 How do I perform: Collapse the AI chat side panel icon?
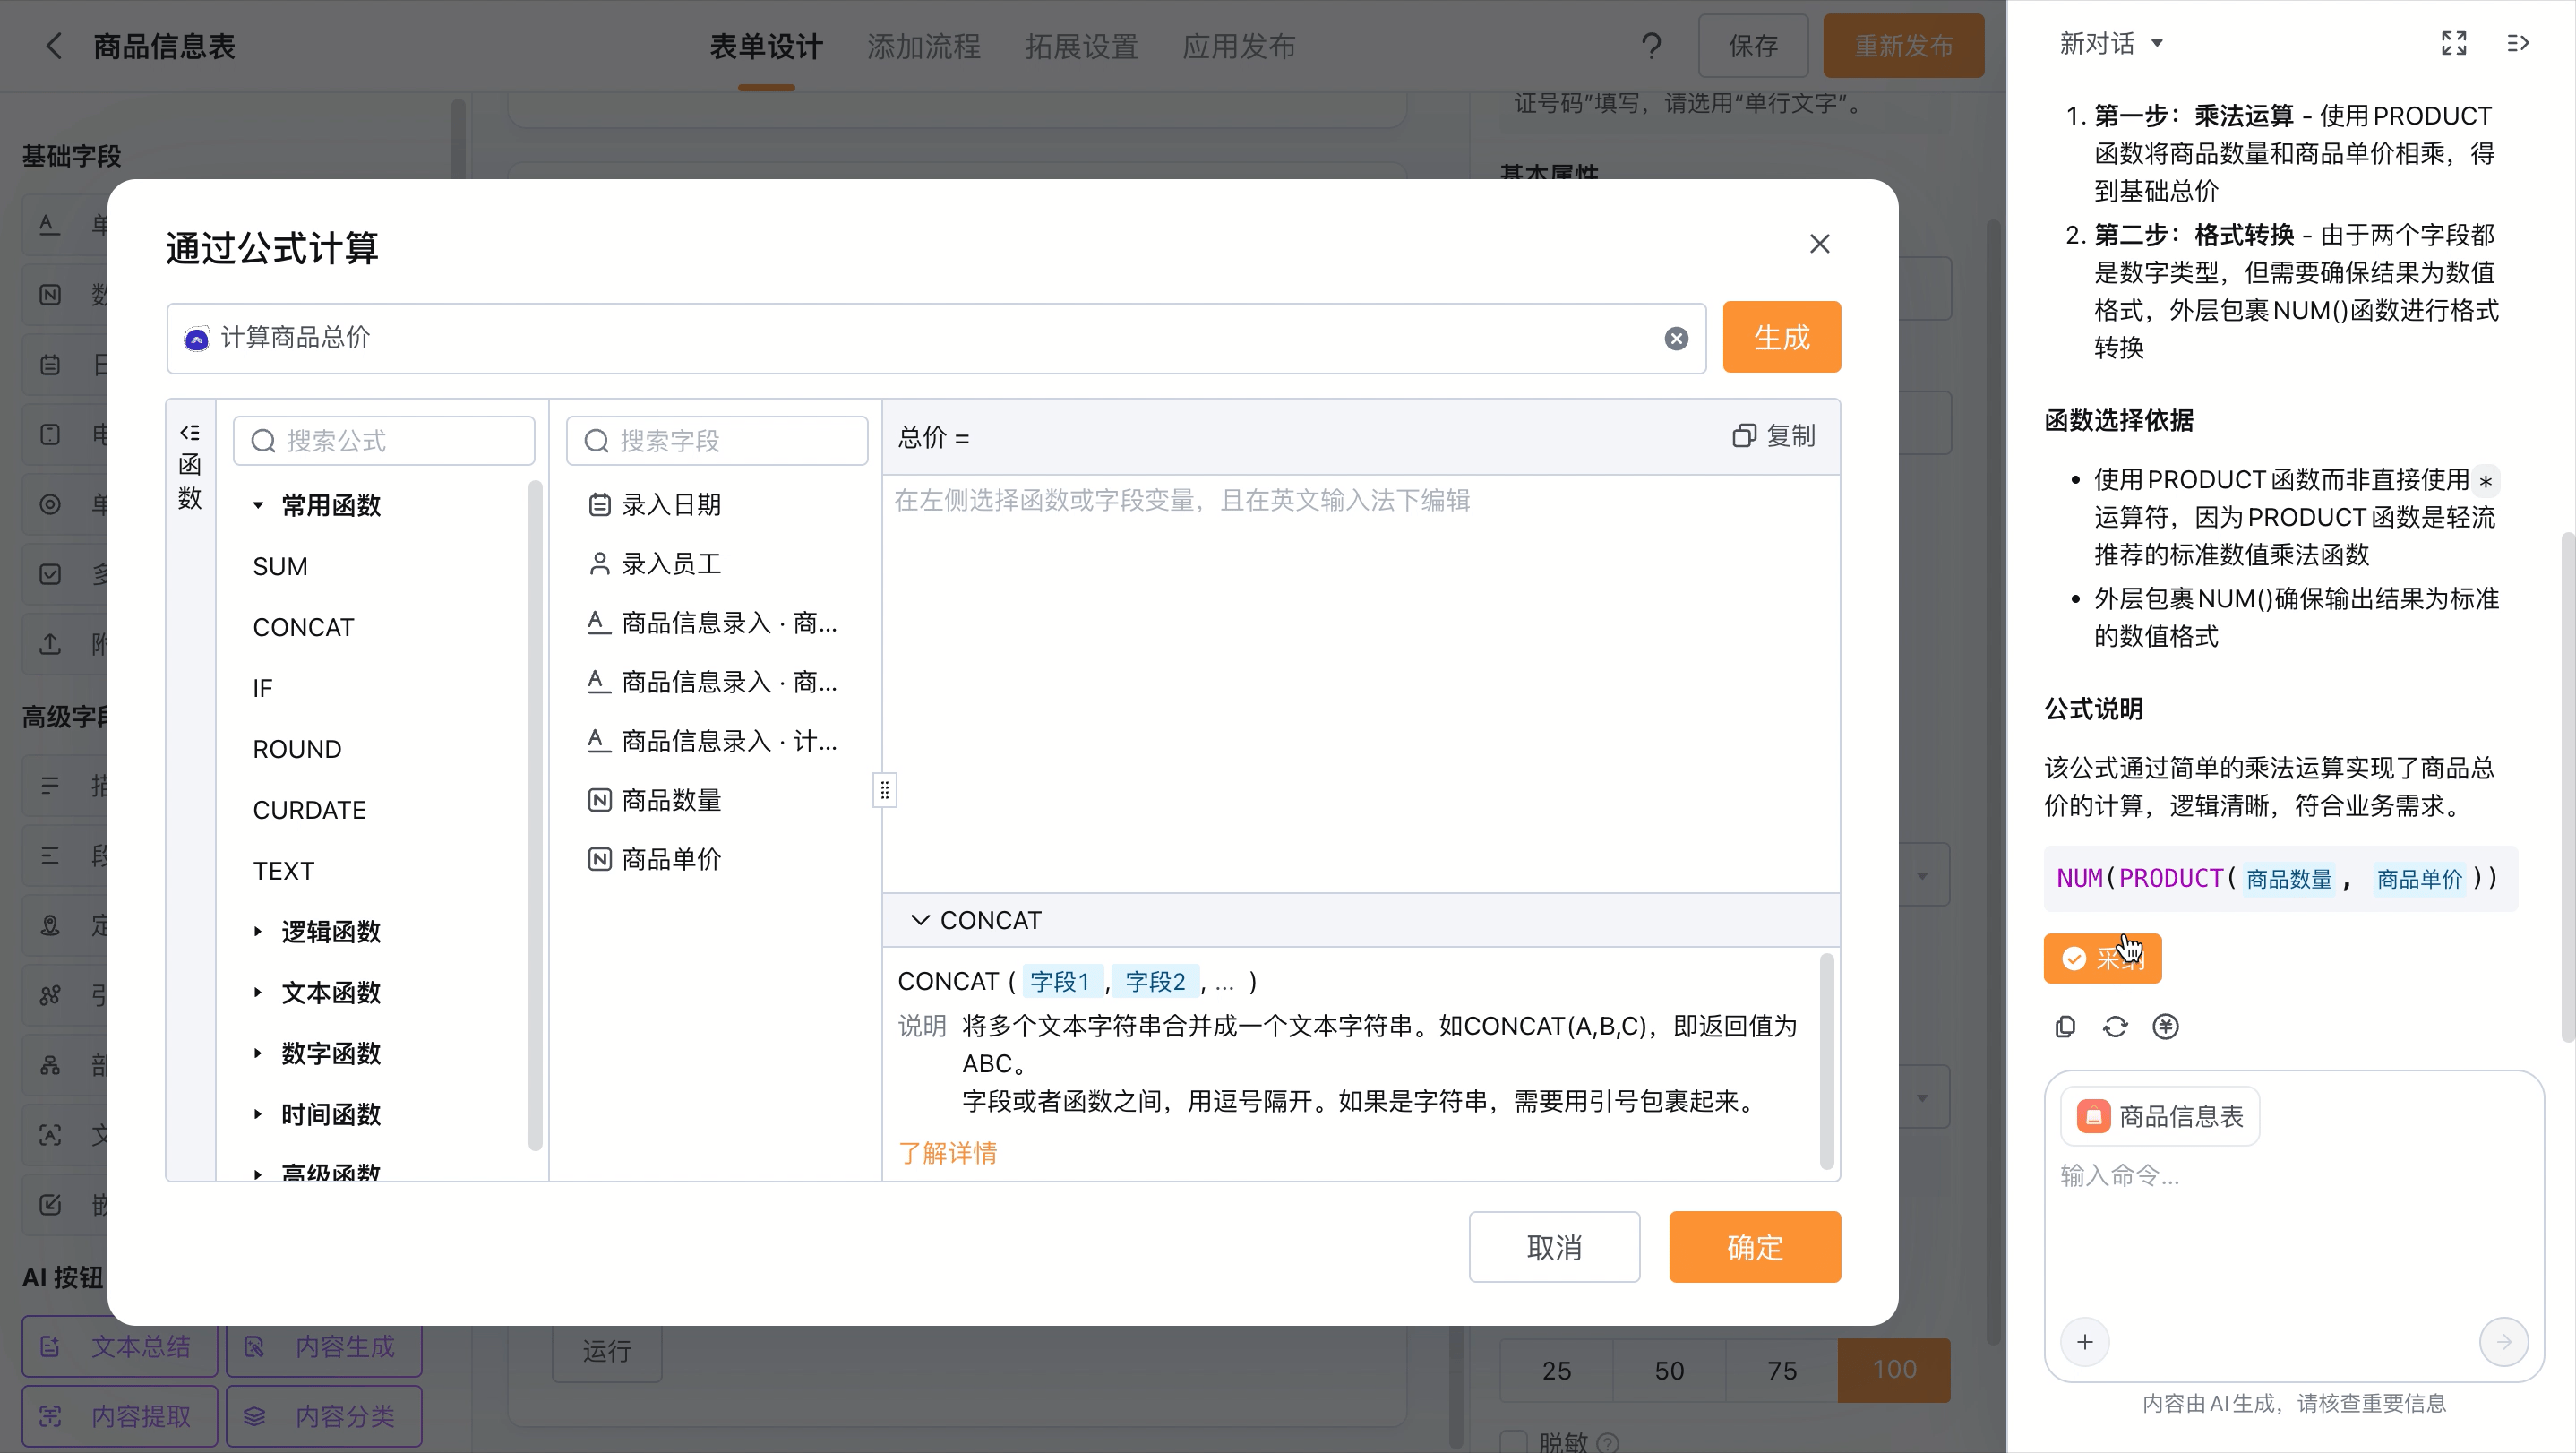(x=2518, y=43)
